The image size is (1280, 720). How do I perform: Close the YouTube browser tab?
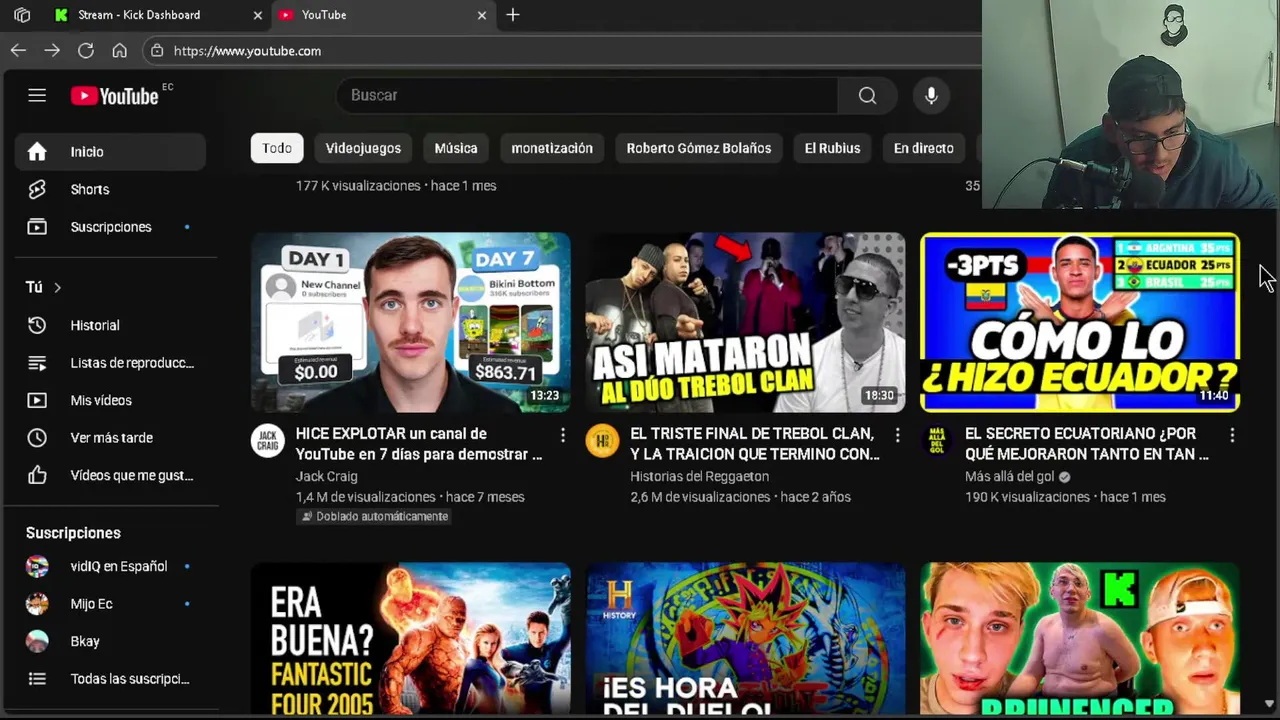tap(481, 15)
